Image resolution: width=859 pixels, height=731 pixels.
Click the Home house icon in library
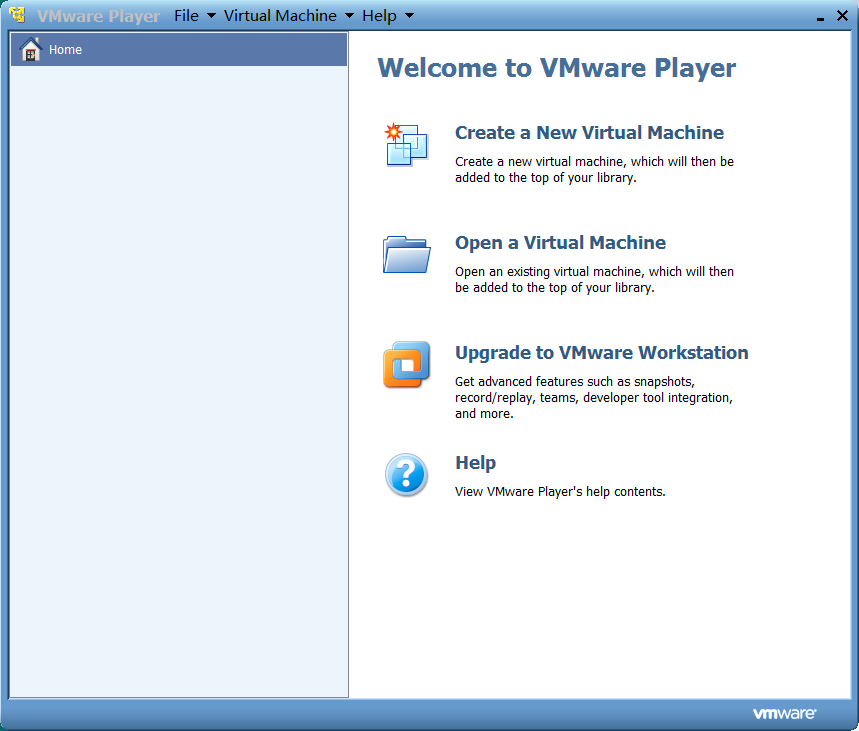click(x=31, y=50)
